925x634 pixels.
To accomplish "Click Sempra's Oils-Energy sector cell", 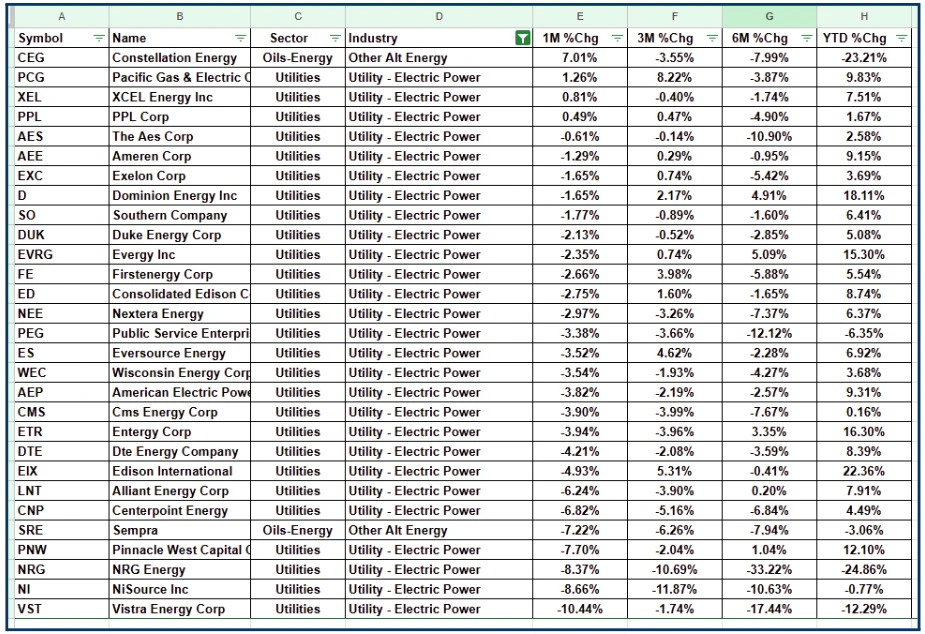I will pos(298,530).
